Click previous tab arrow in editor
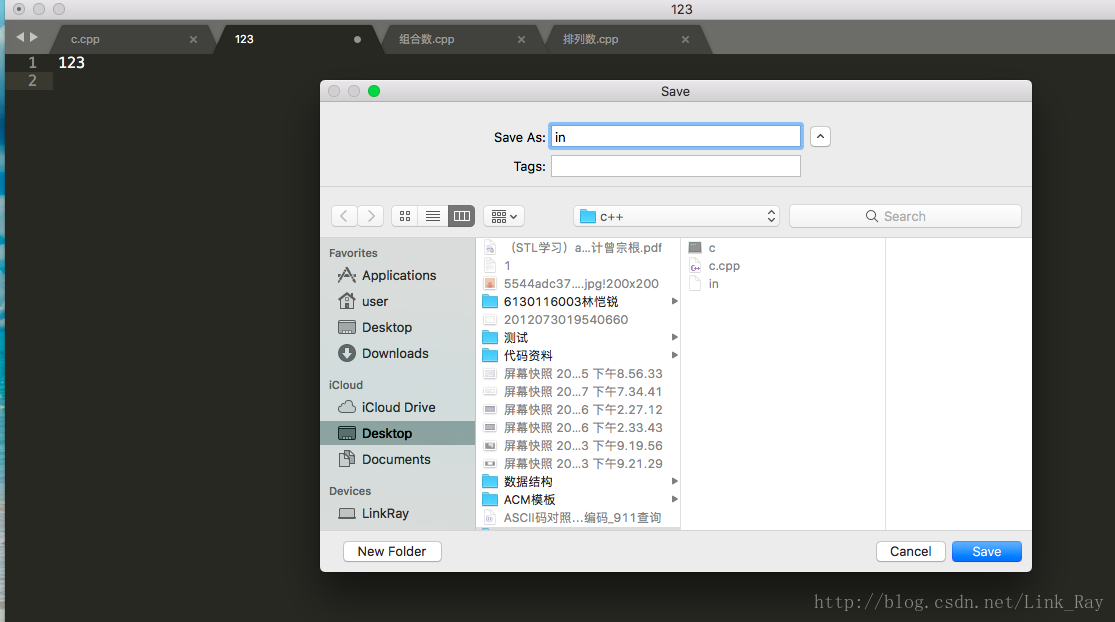The width and height of the screenshot is (1115, 622). tap(20, 37)
